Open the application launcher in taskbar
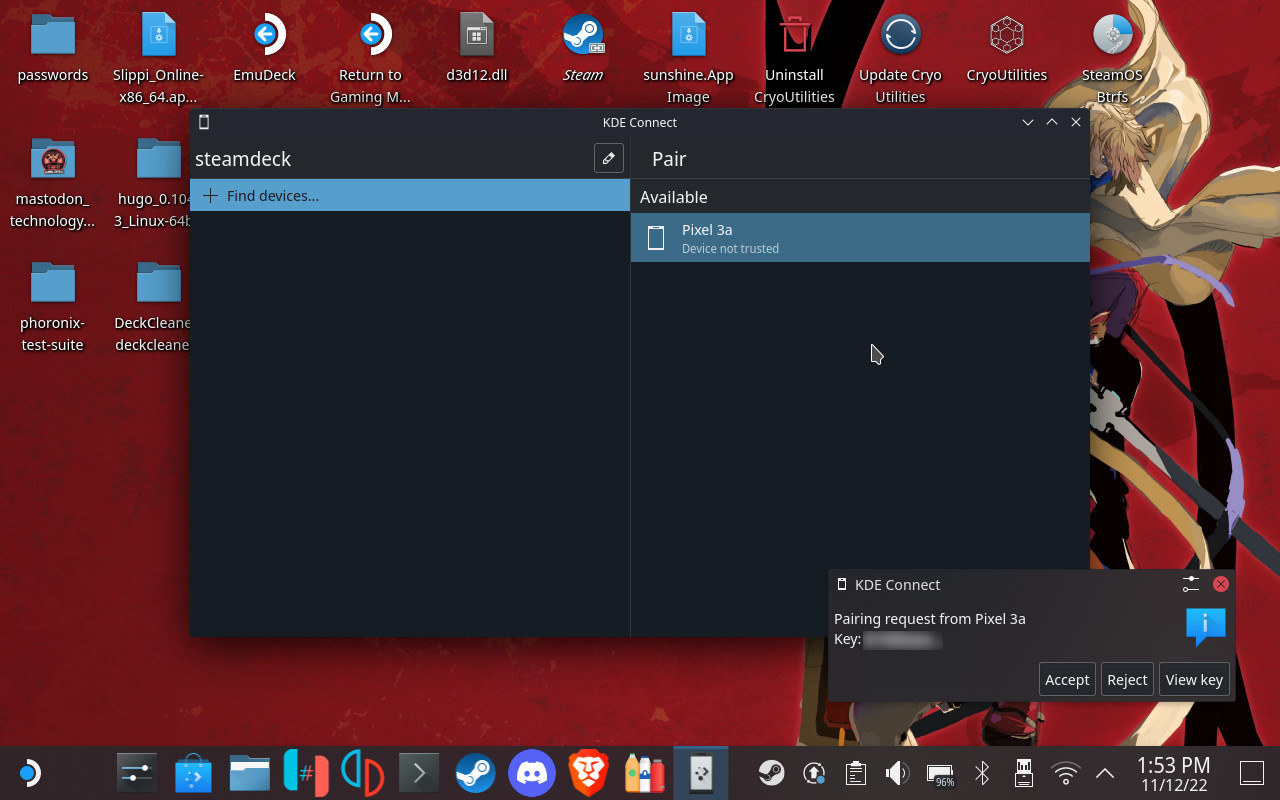The height and width of the screenshot is (800, 1280). (x=28, y=773)
